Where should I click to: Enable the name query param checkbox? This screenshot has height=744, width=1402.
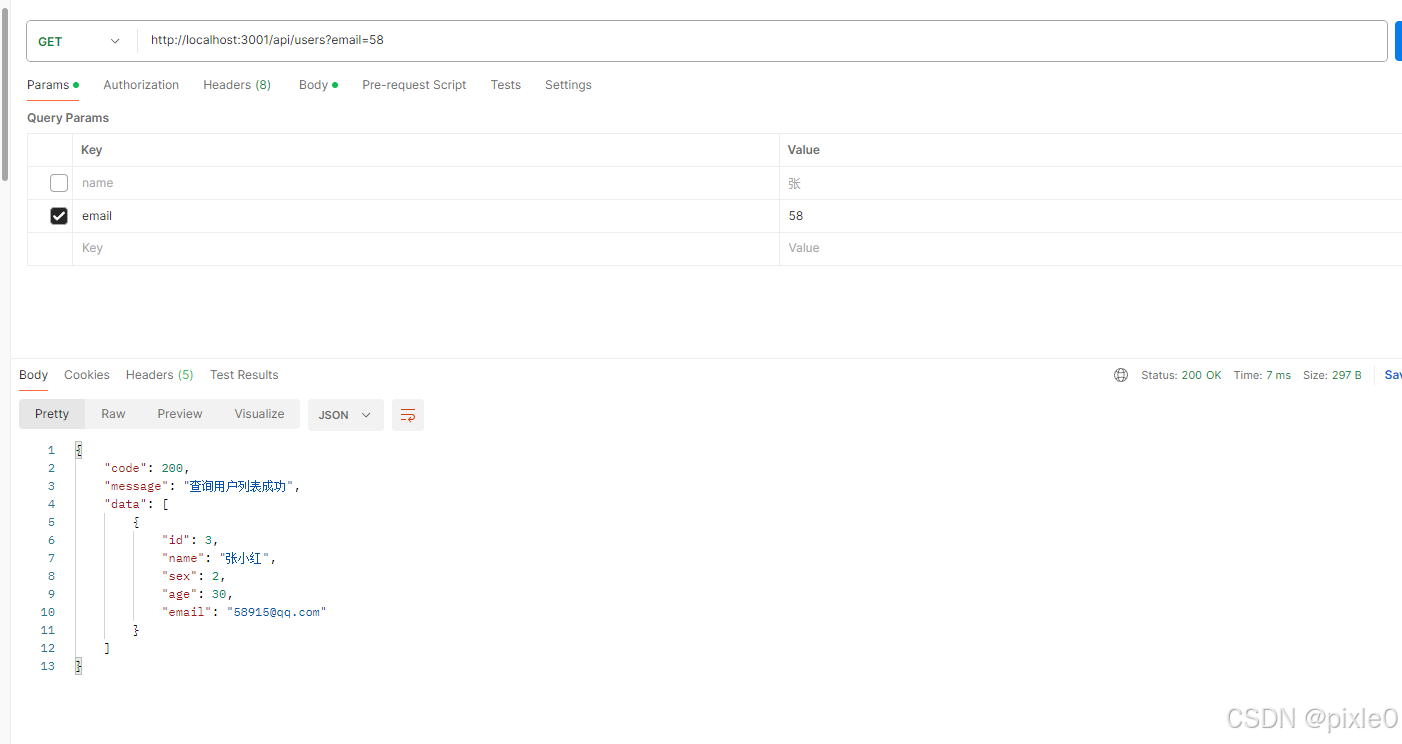(59, 183)
